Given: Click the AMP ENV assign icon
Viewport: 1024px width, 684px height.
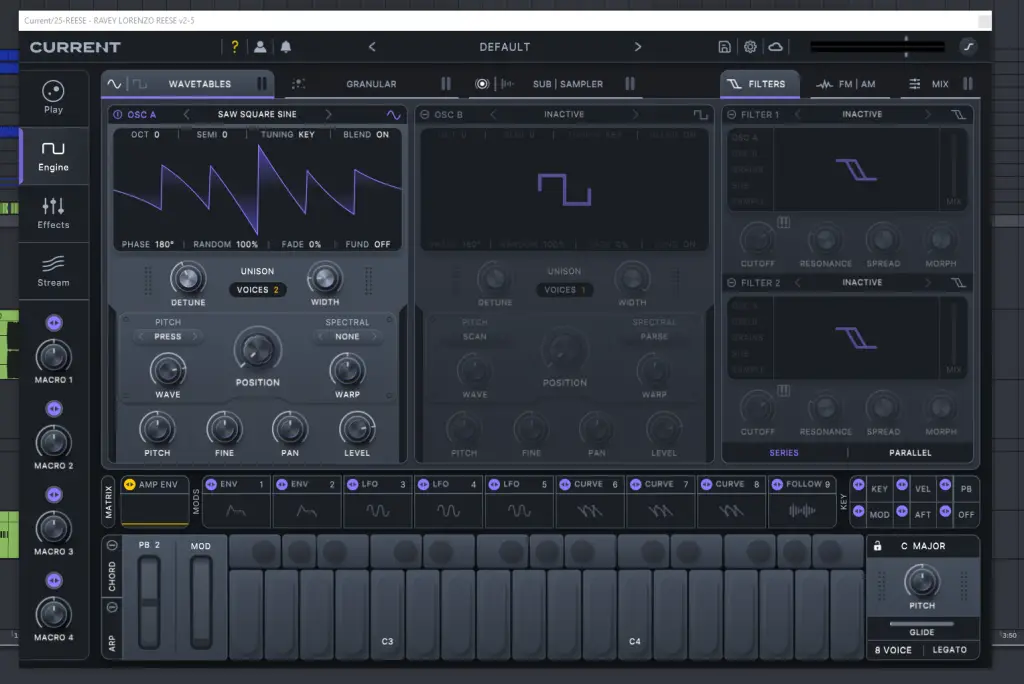Looking at the screenshot, I should coord(129,484).
